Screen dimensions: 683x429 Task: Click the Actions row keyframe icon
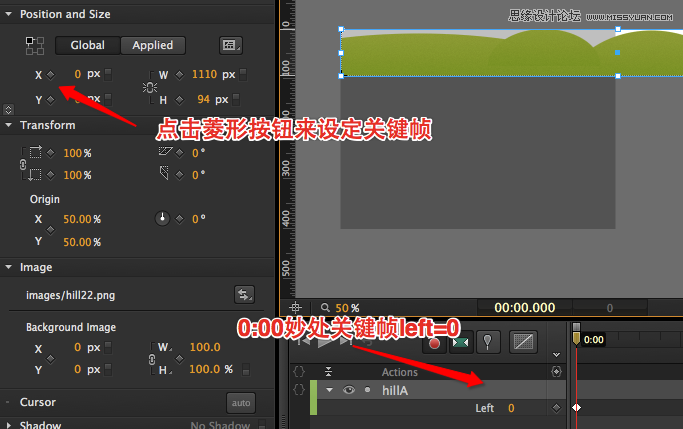[x=556, y=372]
